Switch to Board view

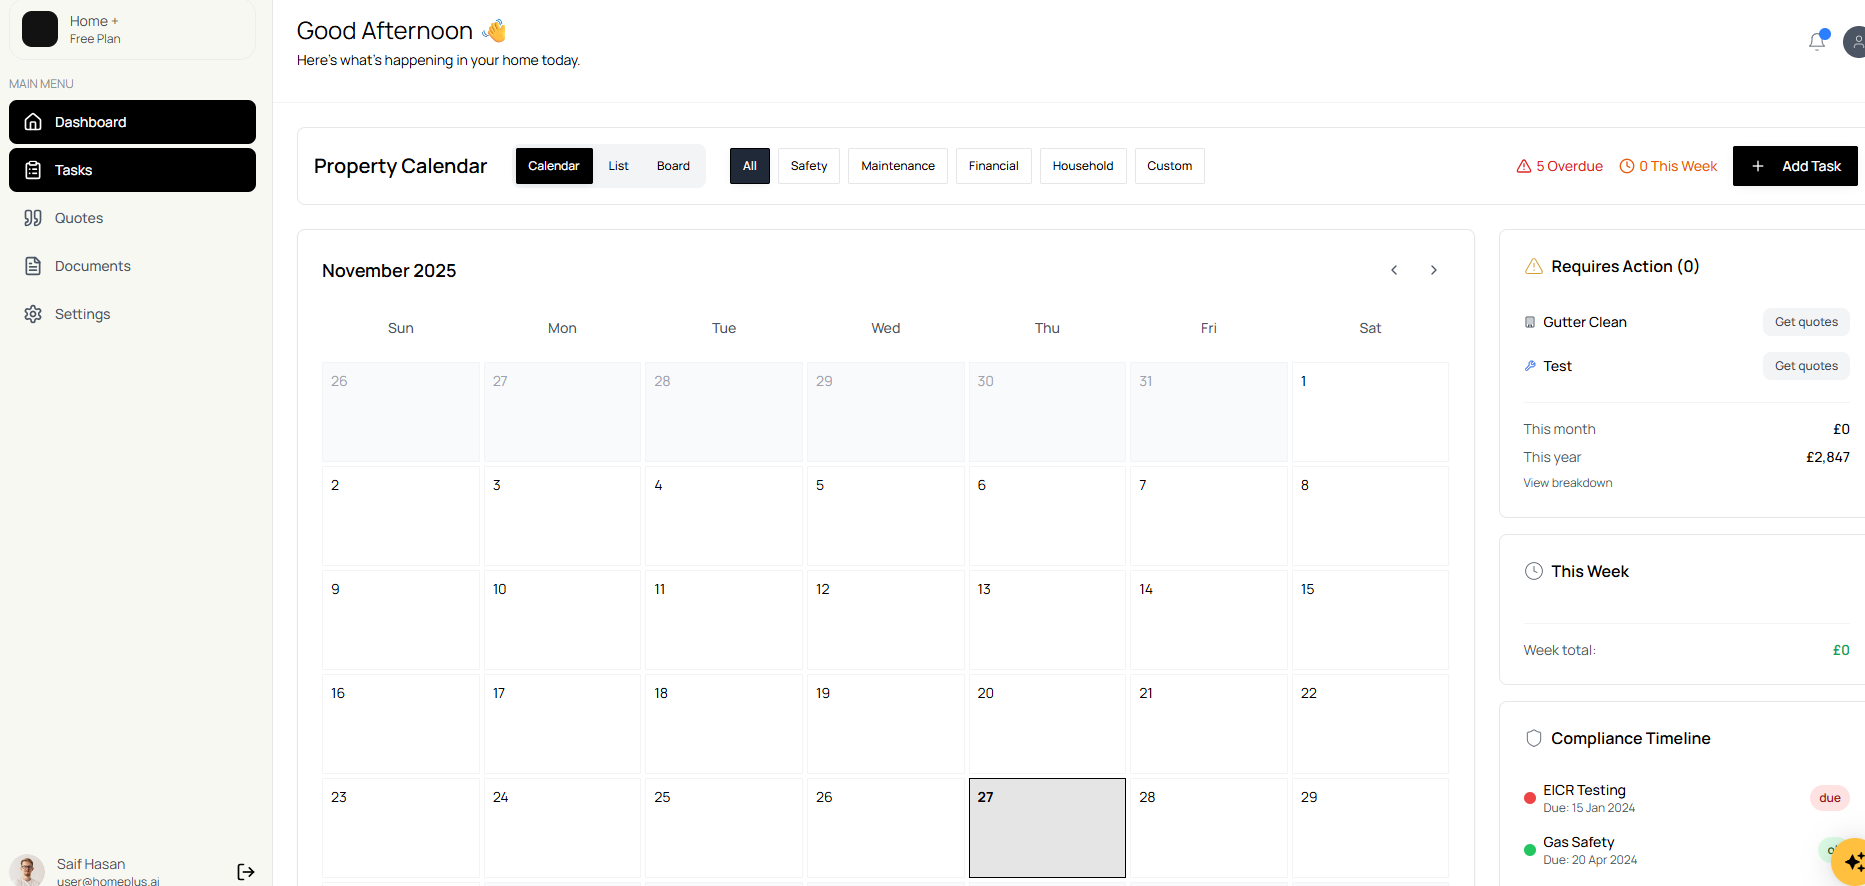673,166
